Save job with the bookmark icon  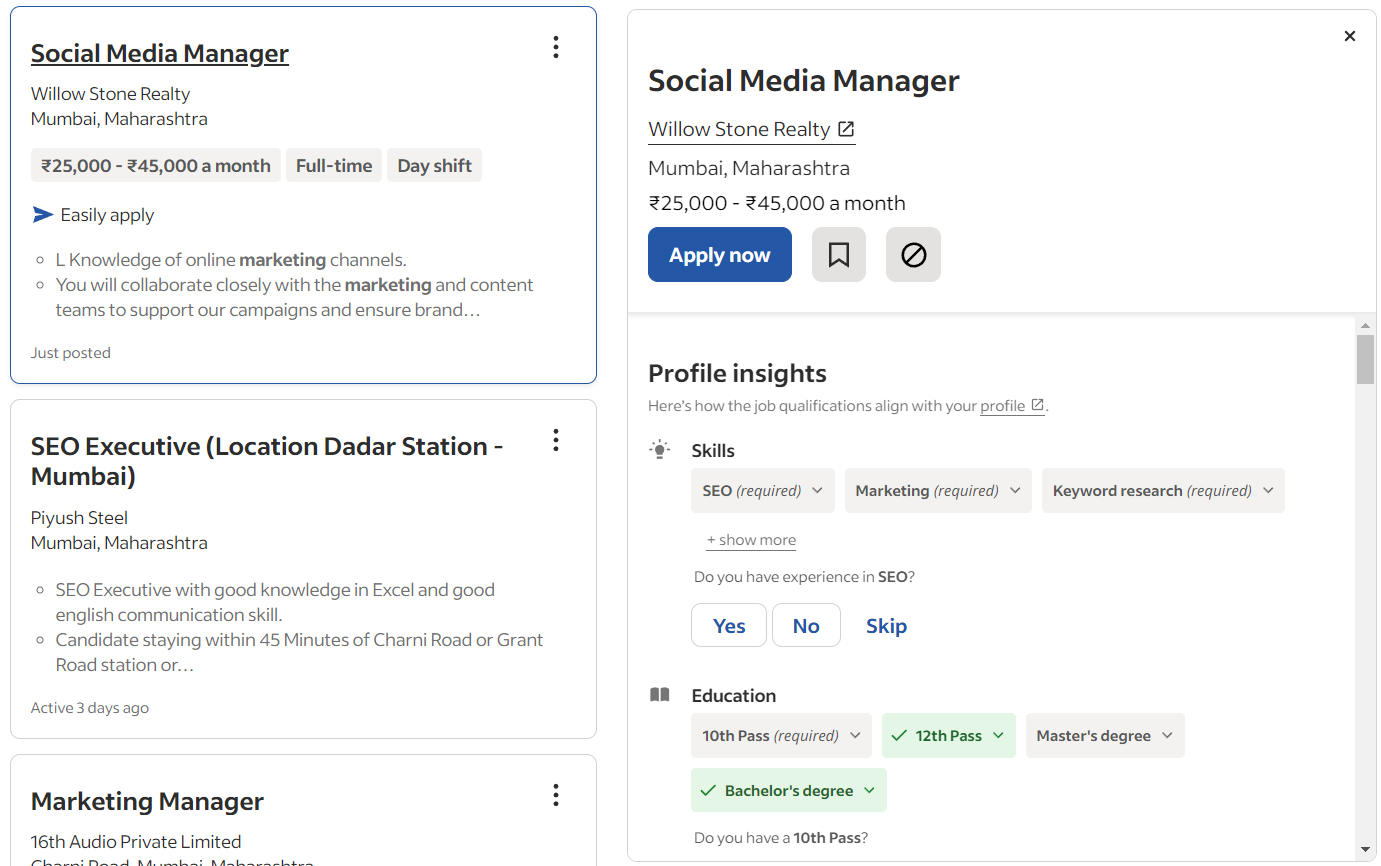tap(839, 255)
